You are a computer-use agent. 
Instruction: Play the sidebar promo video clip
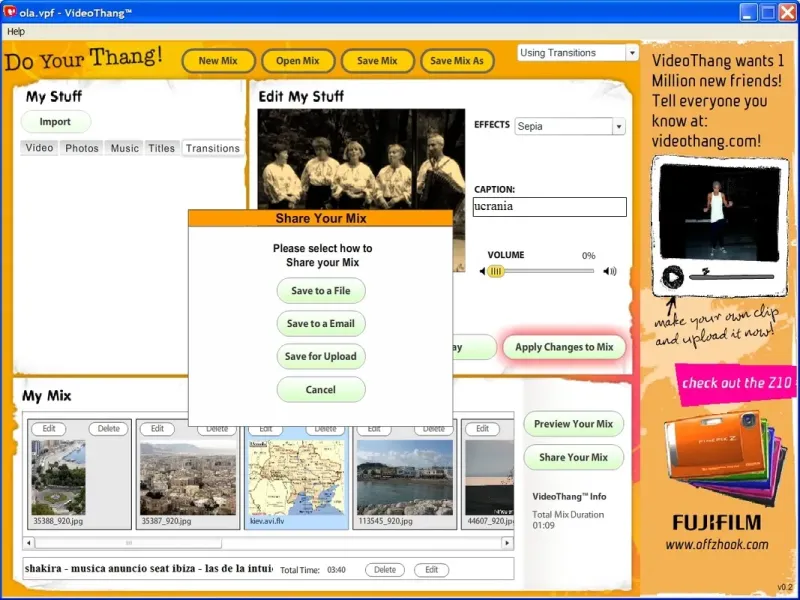672,278
